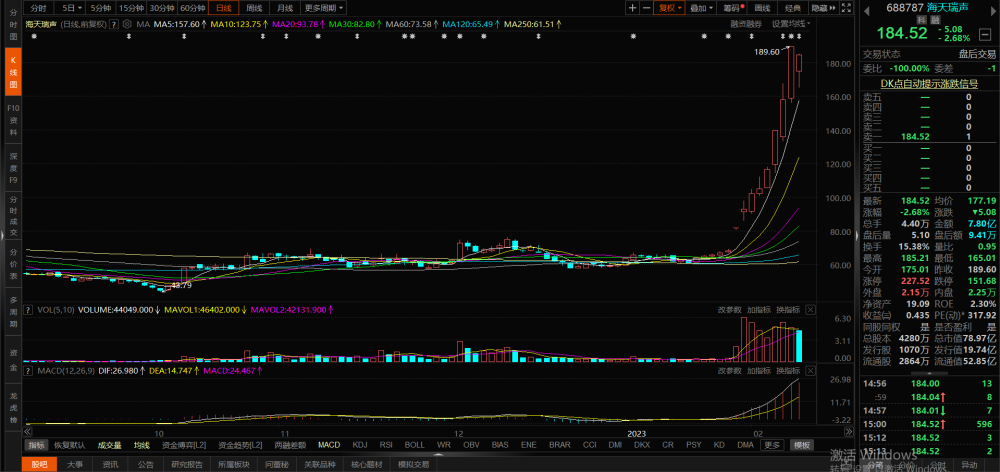The height and width of the screenshot is (472, 1000).
Task: Switch to 核心题材 bottom tab
Action: pos(368,464)
